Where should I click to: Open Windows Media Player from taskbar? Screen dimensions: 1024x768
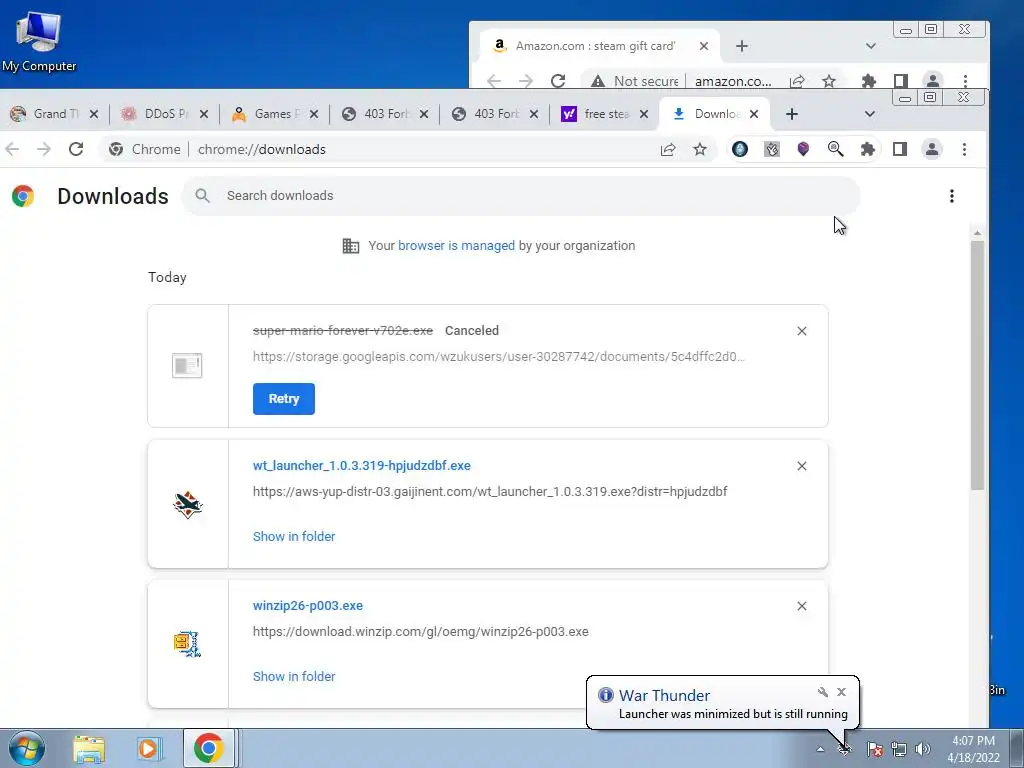pyautogui.click(x=150, y=749)
